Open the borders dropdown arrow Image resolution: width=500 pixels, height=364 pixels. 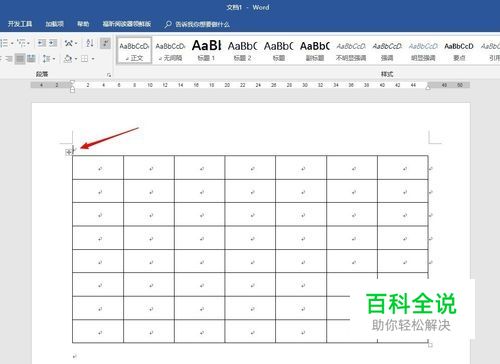[x=93, y=59]
